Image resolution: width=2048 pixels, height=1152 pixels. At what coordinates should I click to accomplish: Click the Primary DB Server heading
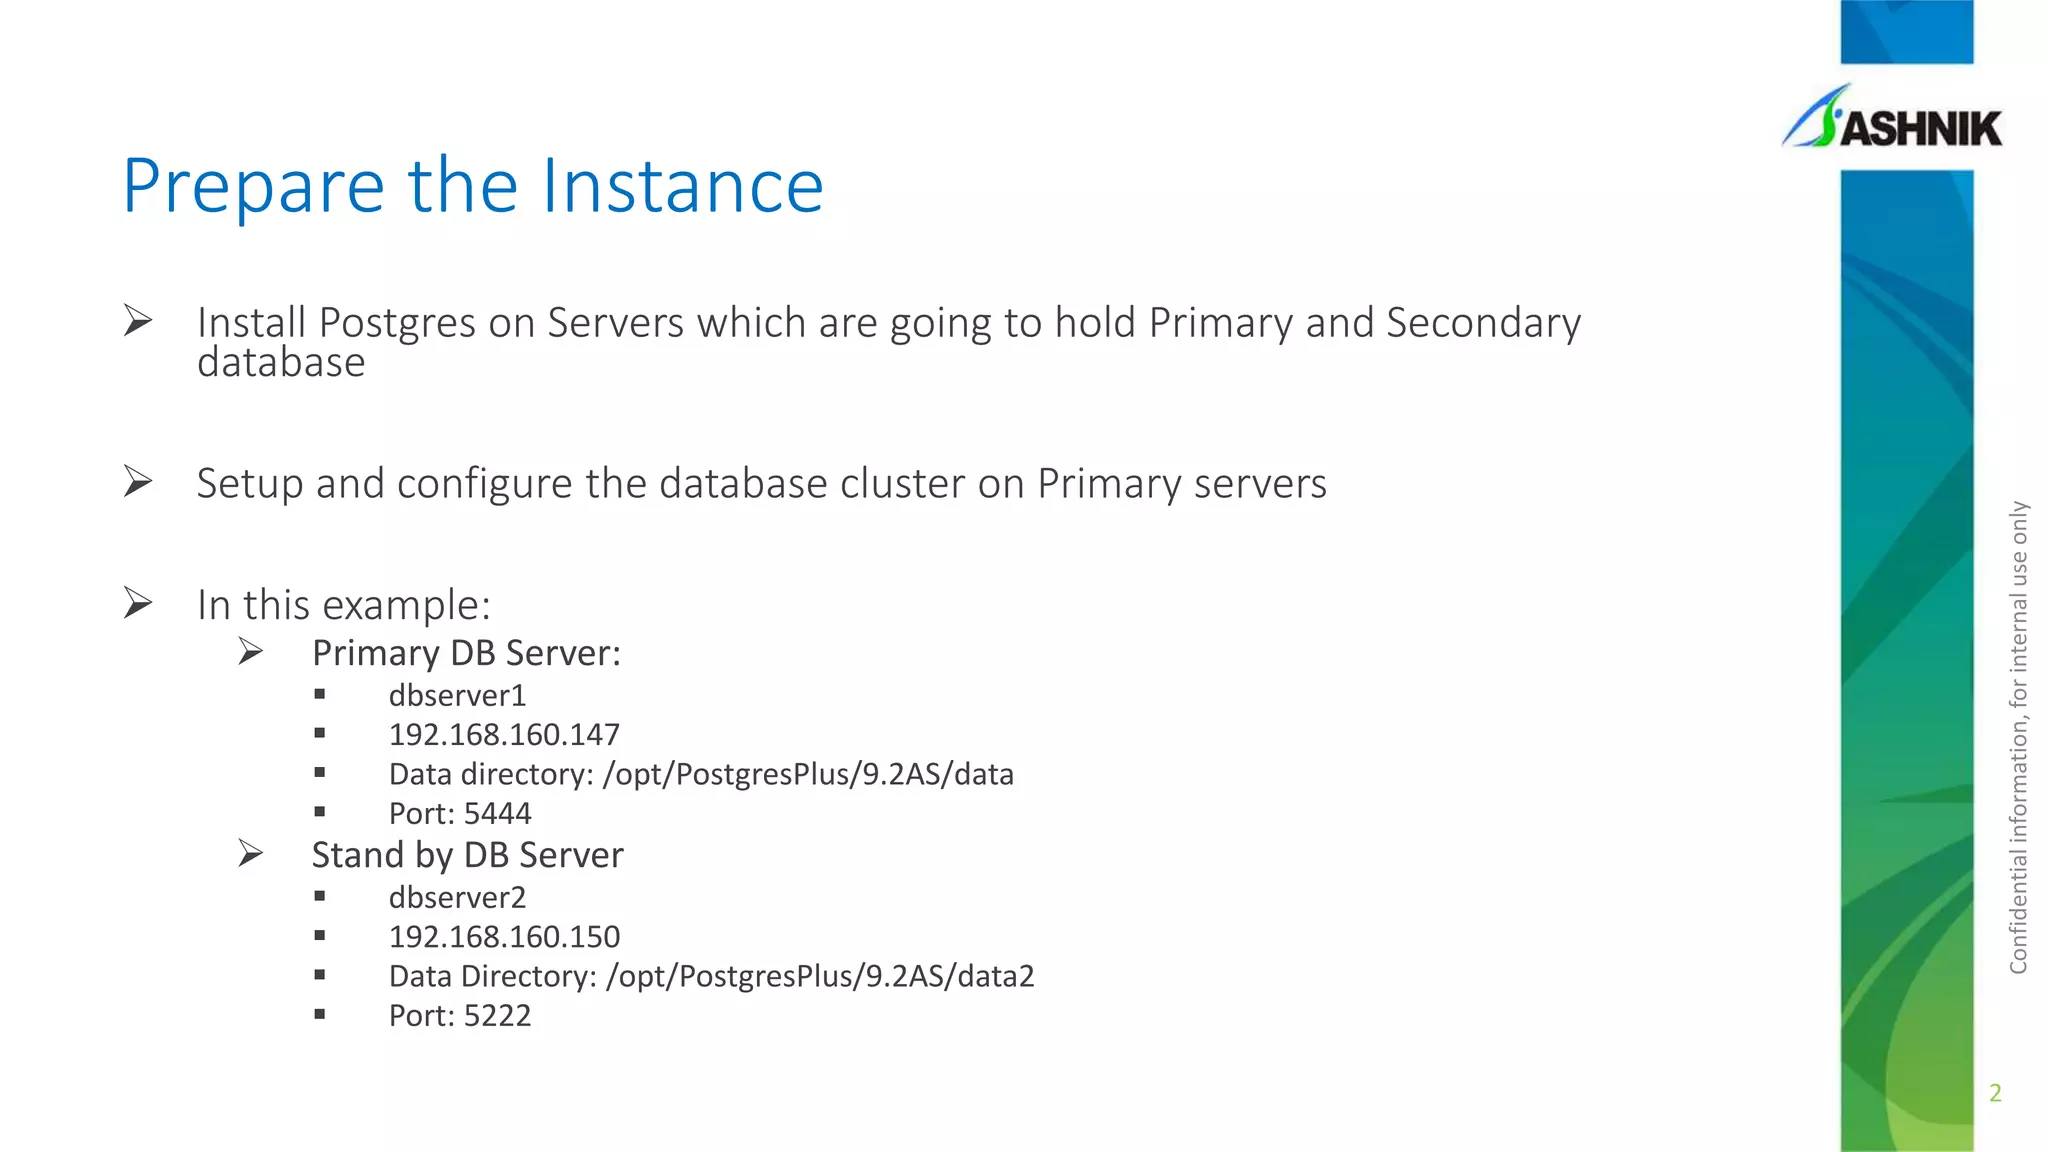pos(466,653)
